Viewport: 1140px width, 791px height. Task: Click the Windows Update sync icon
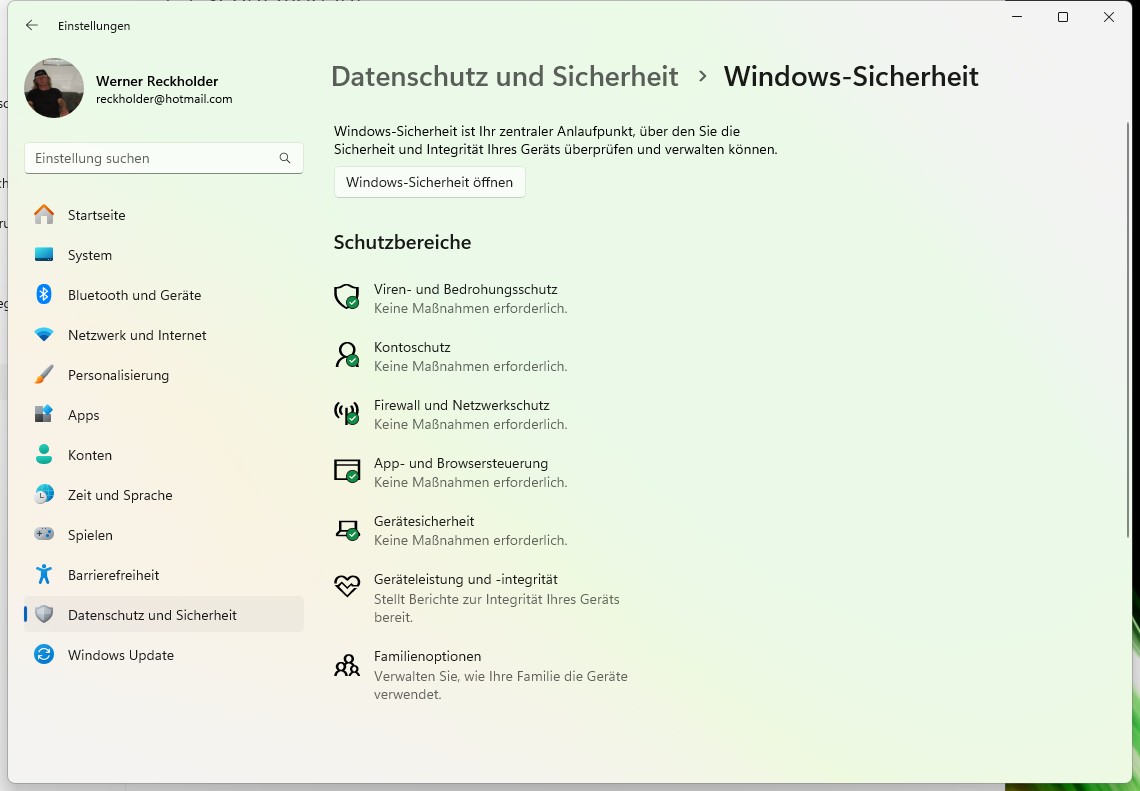[x=44, y=654]
